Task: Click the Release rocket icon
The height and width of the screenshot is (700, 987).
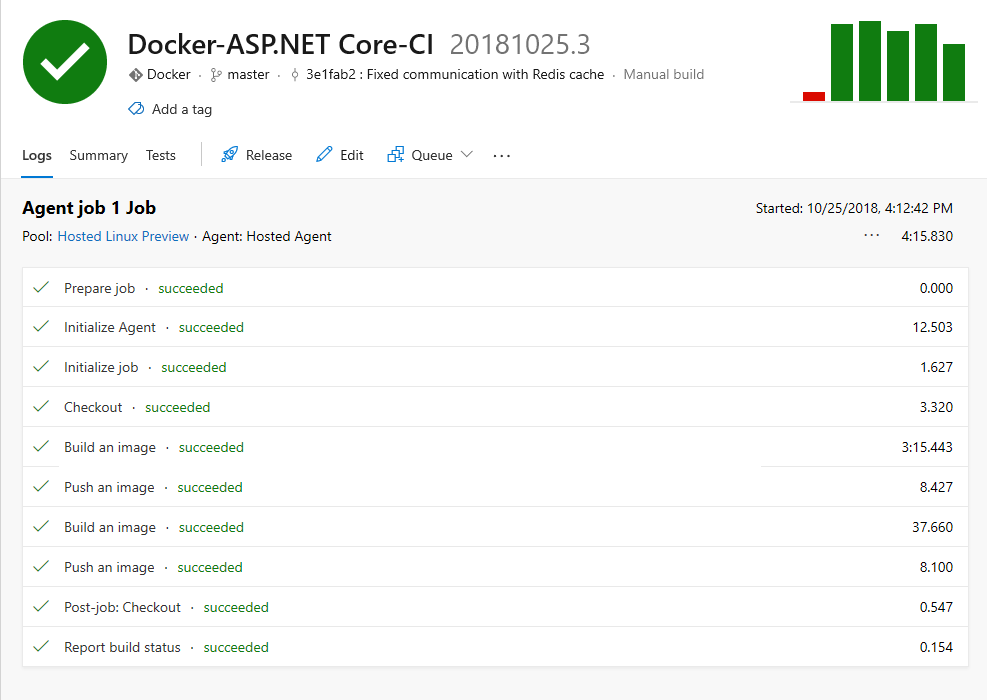Action: 230,155
